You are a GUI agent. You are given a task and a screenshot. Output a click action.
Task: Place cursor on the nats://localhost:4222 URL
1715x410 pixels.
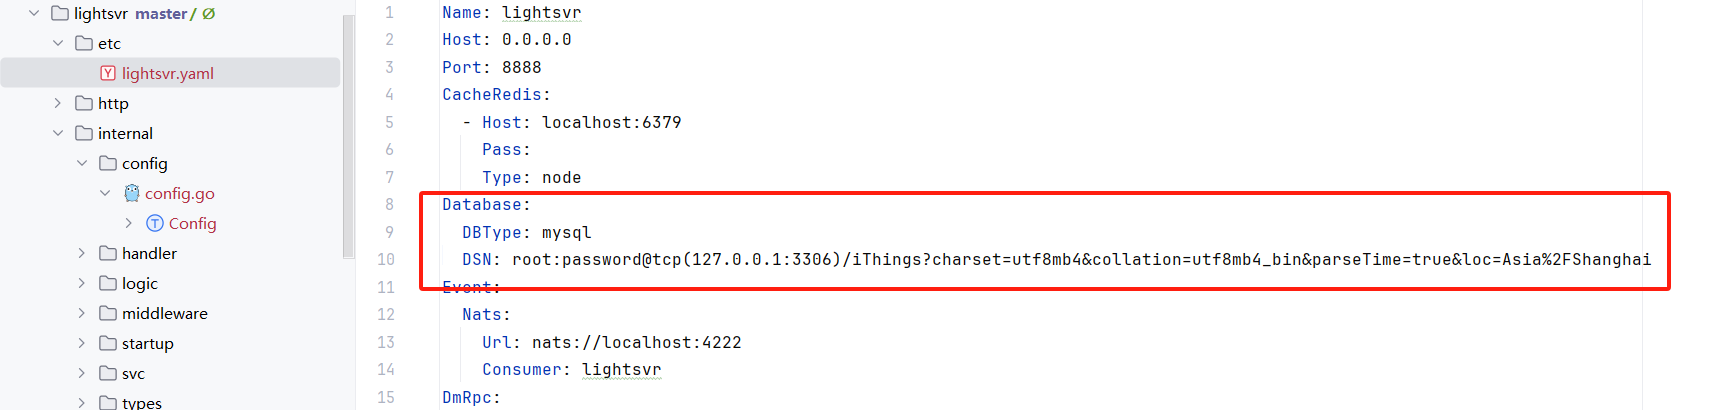(x=636, y=342)
